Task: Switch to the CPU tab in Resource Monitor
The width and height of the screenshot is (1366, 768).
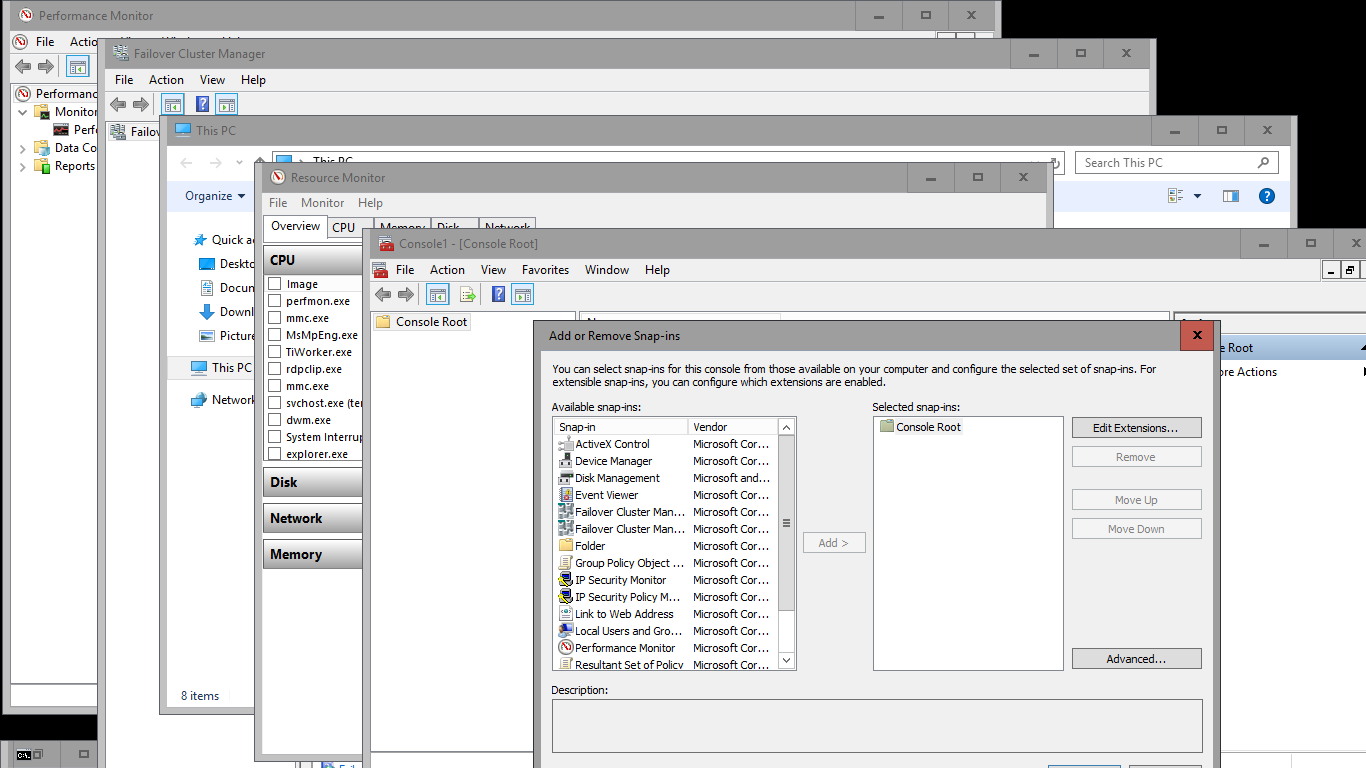Action: click(x=344, y=227)
